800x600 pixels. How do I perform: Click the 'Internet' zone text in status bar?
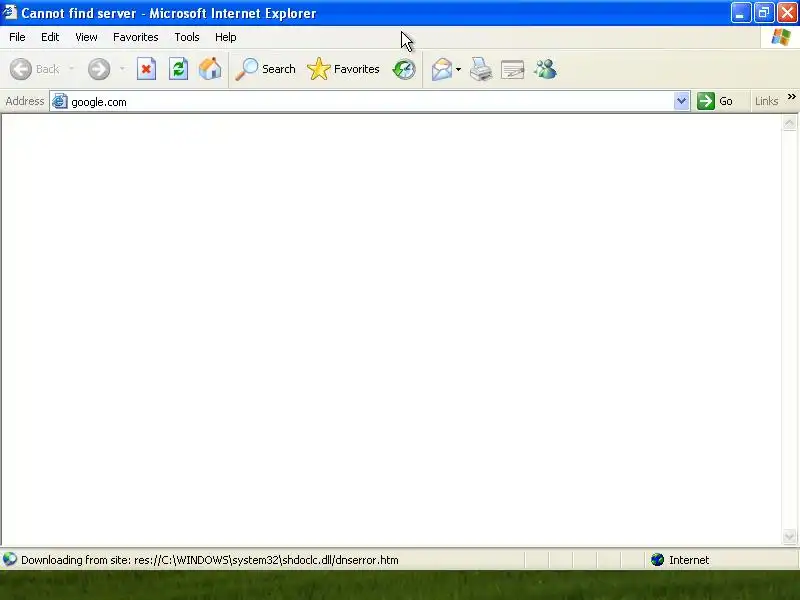689,560
